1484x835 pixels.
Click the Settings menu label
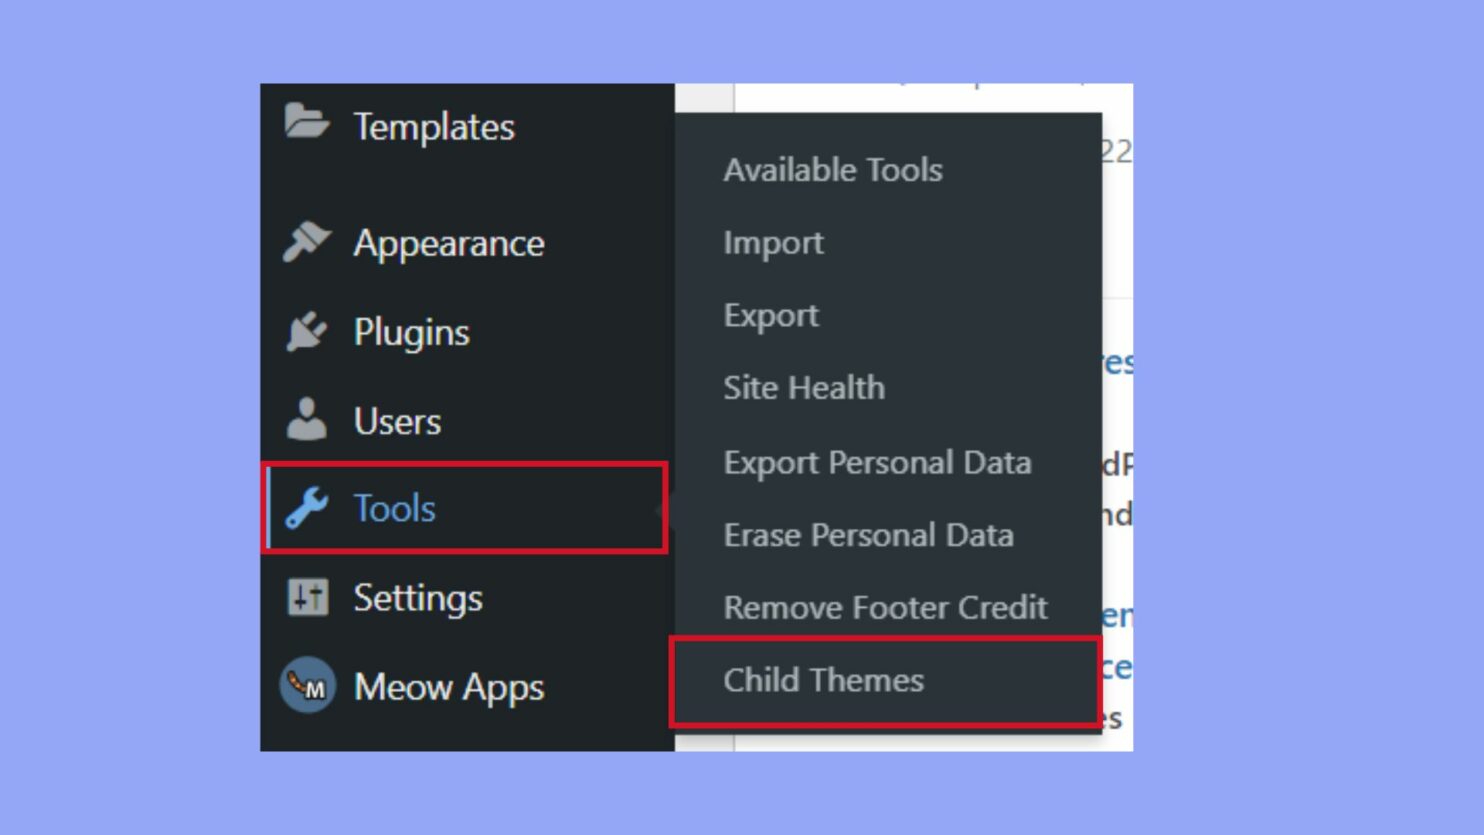tap(419, 597)
